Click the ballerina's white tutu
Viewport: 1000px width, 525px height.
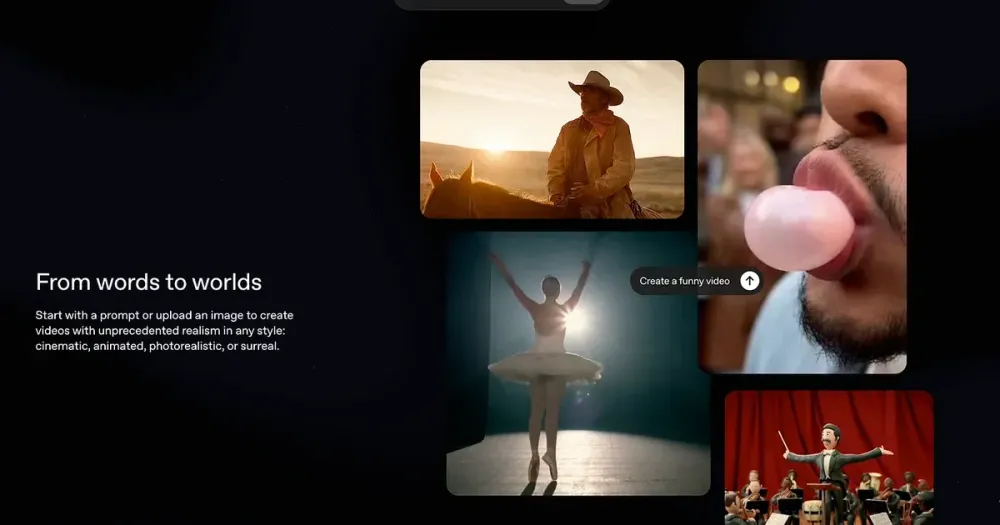[x=545, y=366]
